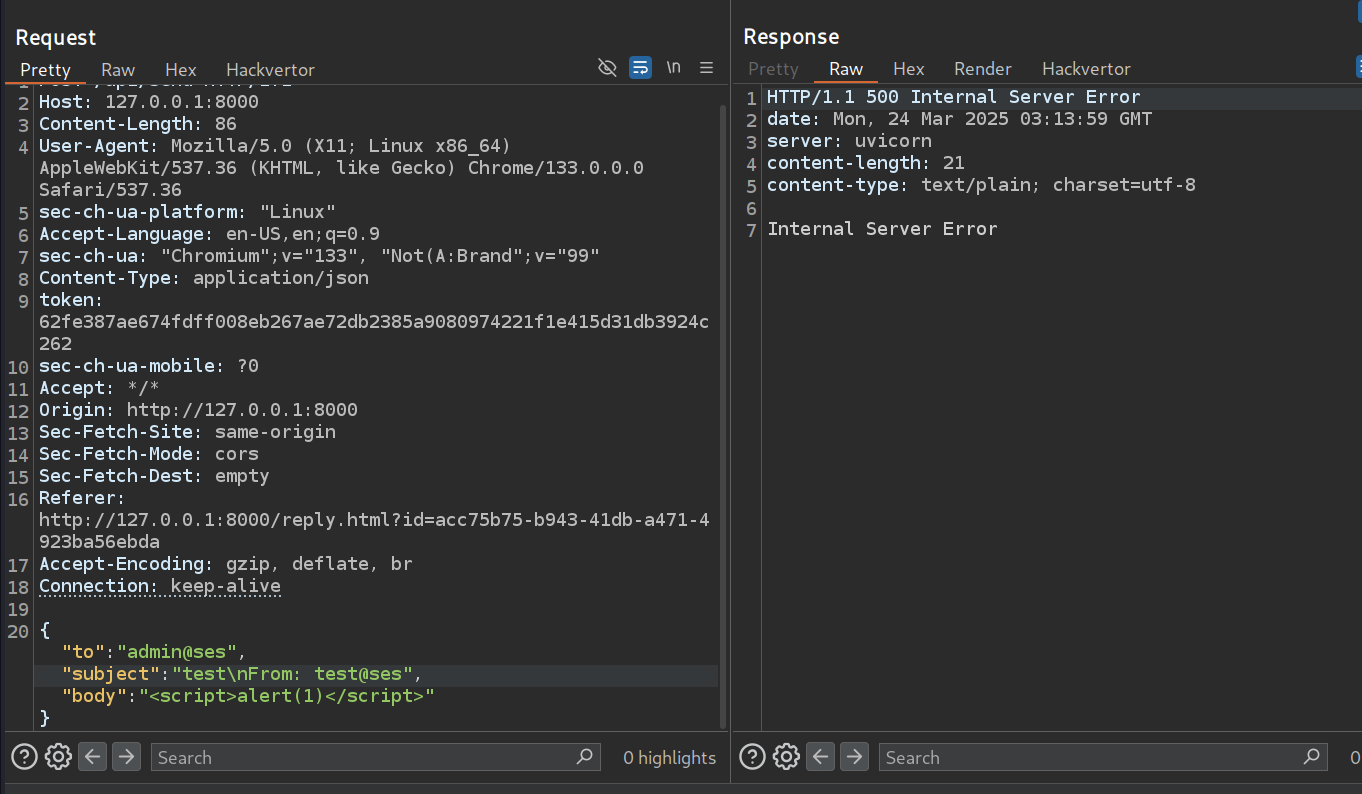Toggle the word wrap button in Request
Image resolution: width=1362 pixels, height=794 pixels.
pos(640,67)
